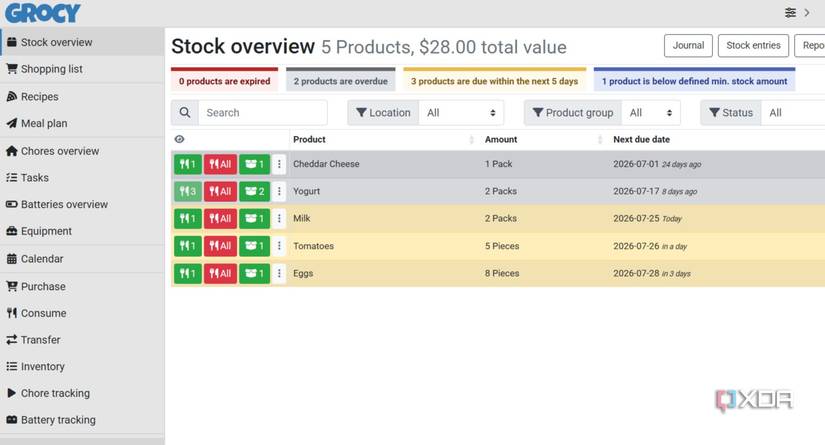The image size is (825, 445).
Task: Open Chores overview in sidebar
Action: pos(82,151)
